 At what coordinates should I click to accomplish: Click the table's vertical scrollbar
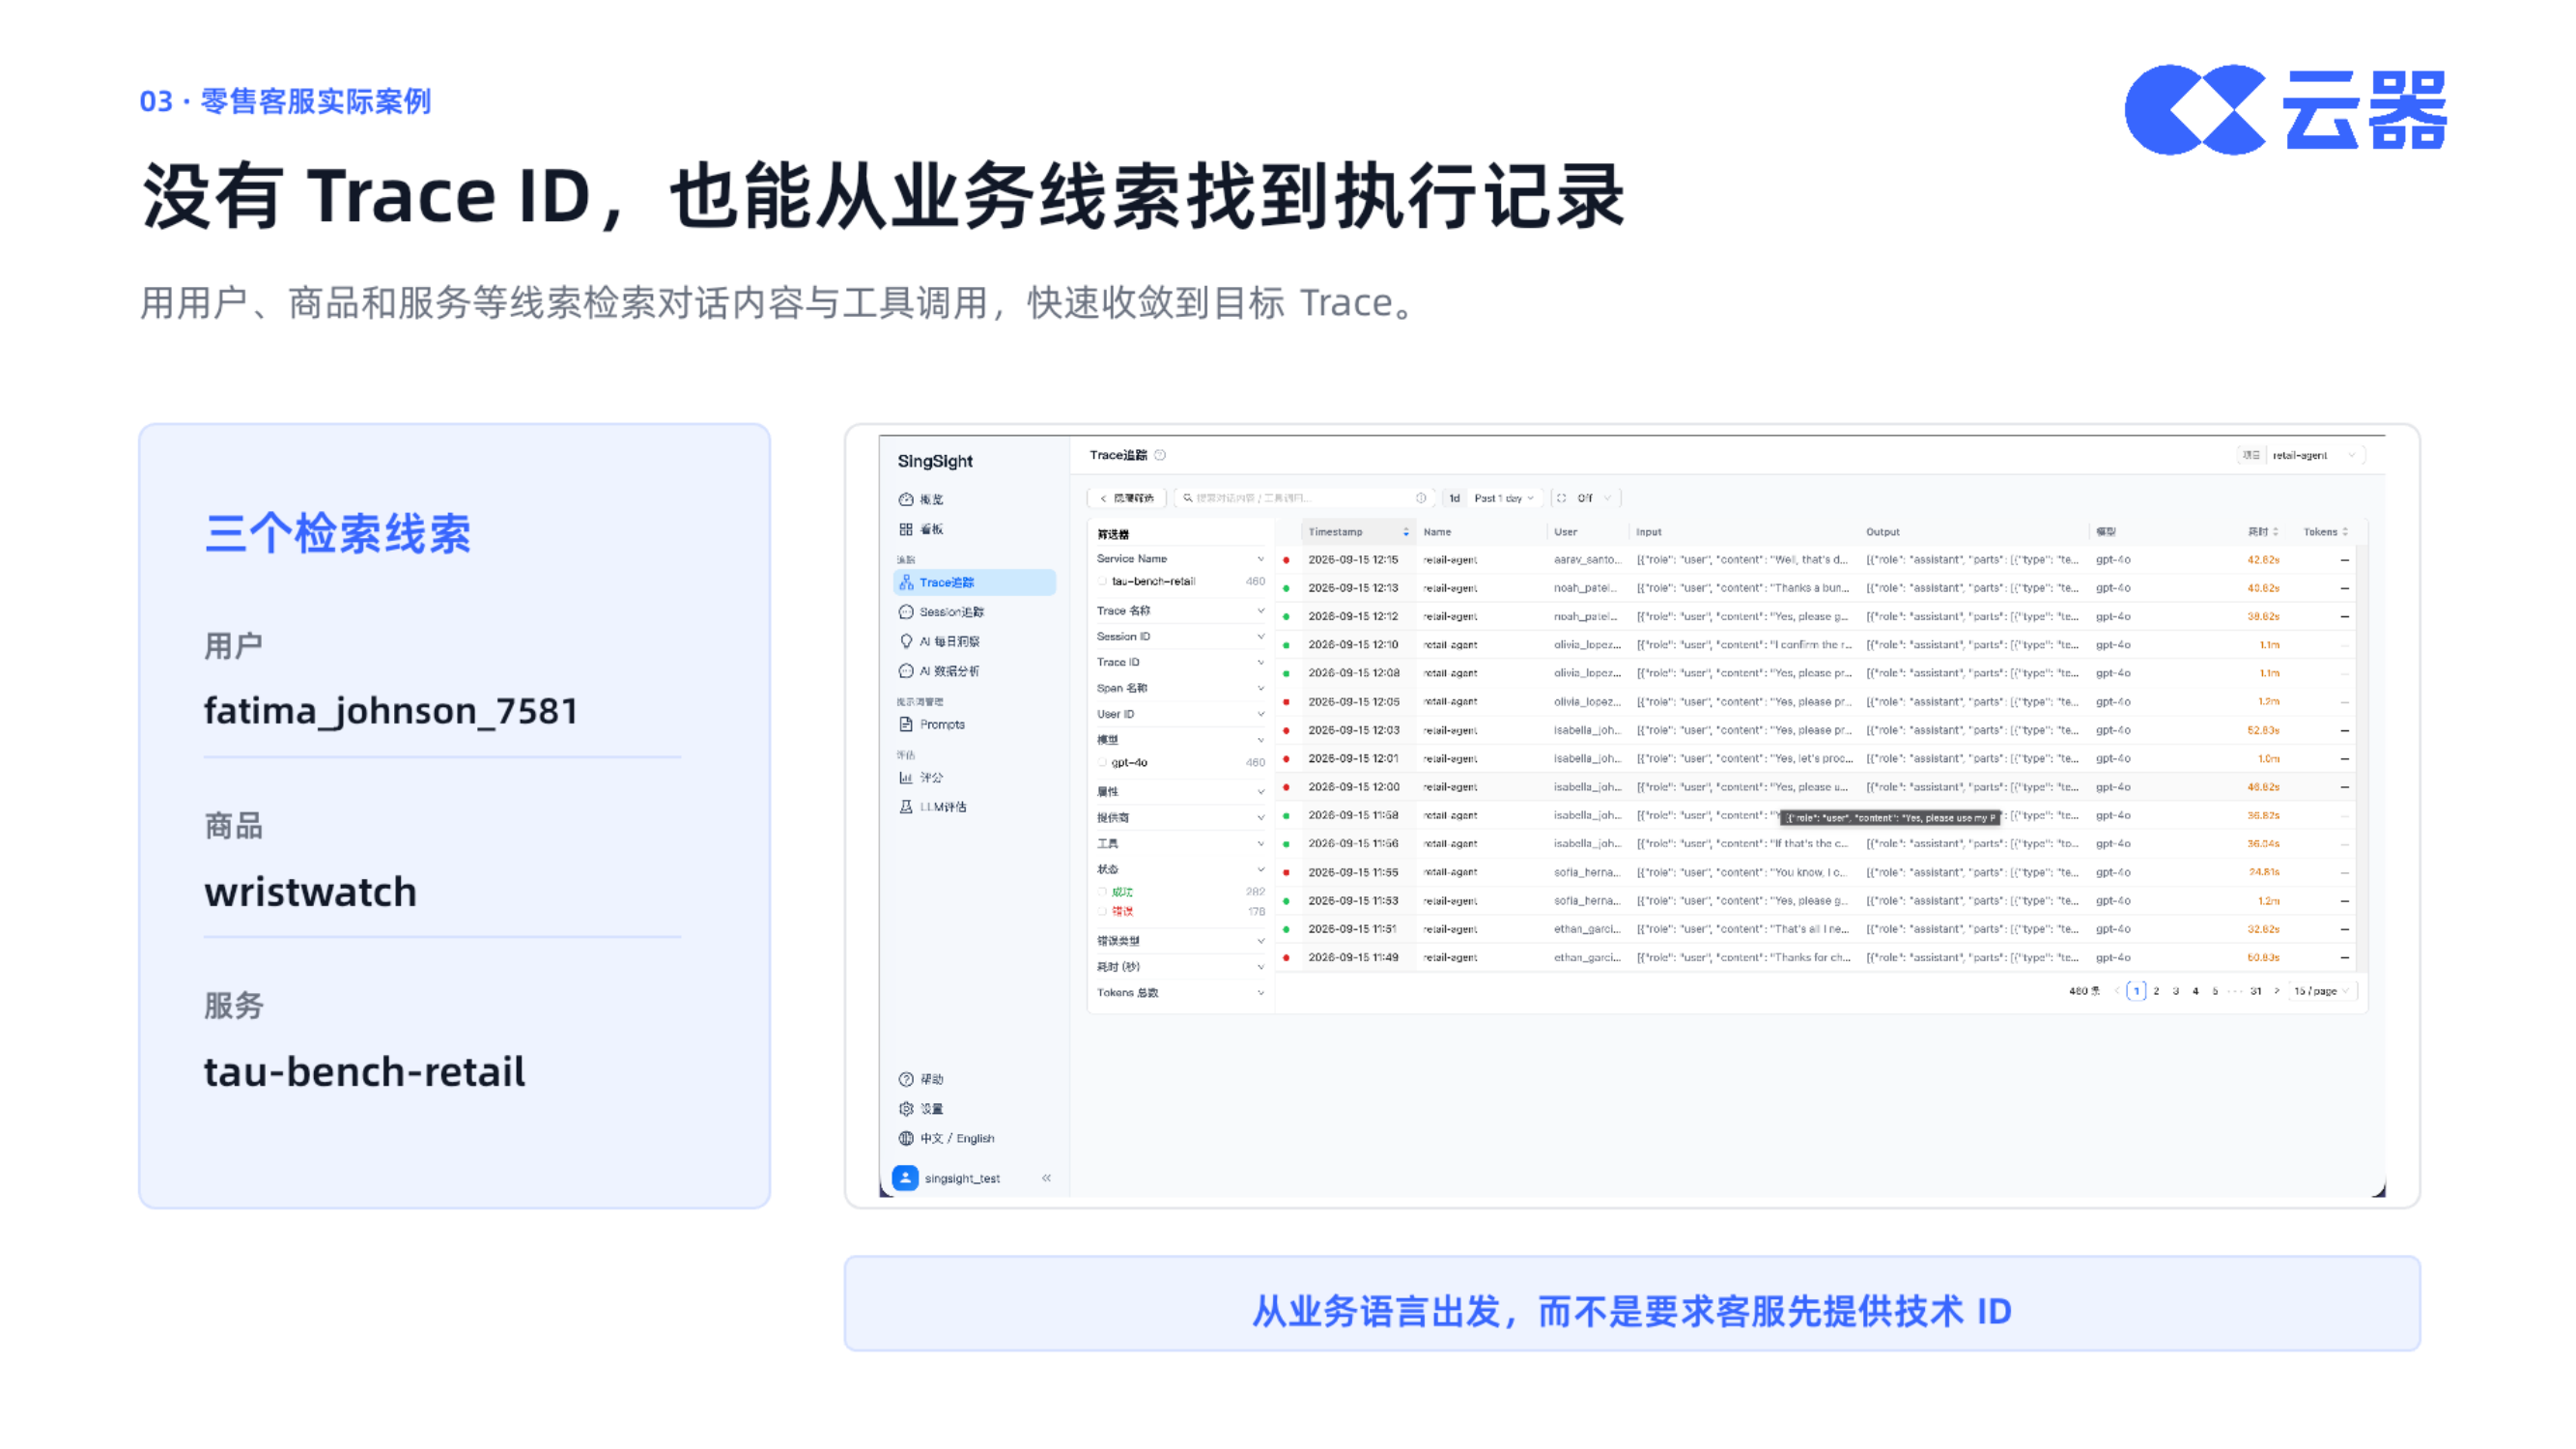pos(2362,758)
